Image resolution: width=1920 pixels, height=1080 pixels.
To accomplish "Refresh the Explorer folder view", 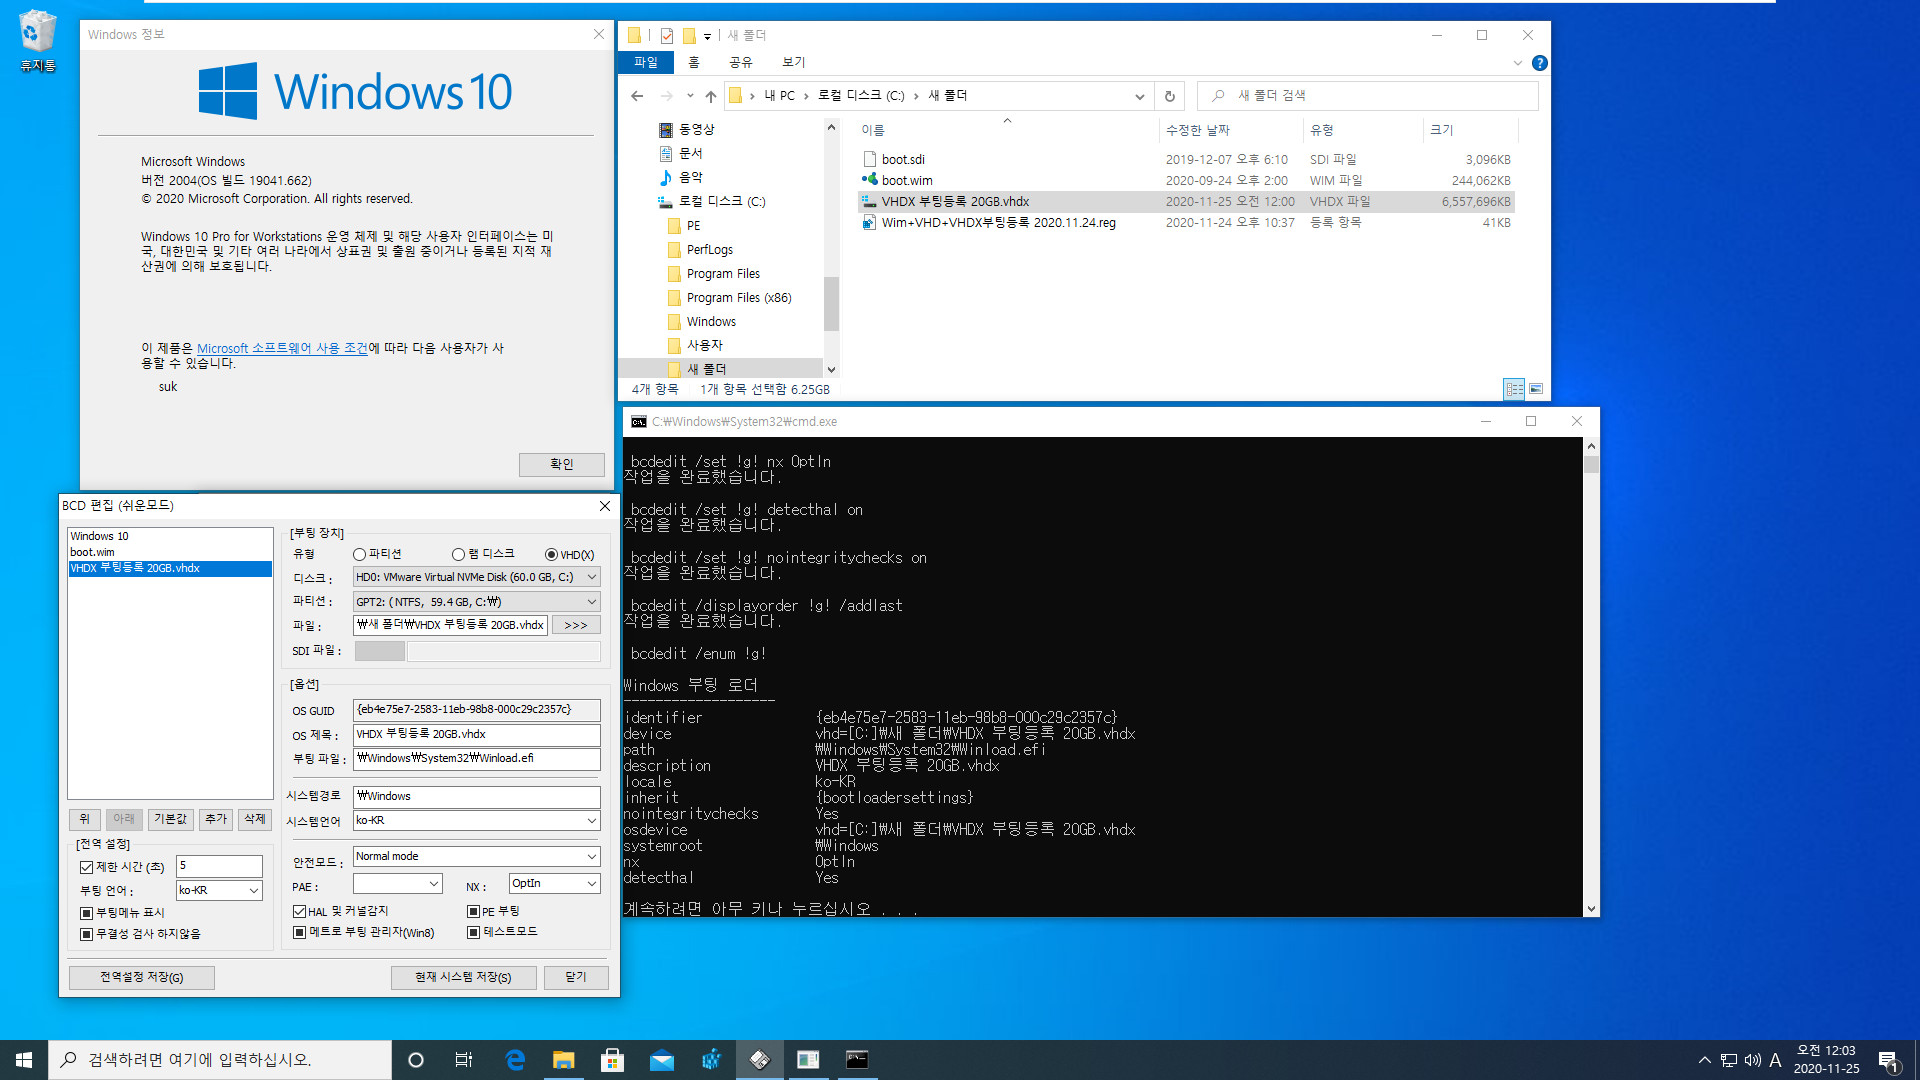I will [1169, 96].
